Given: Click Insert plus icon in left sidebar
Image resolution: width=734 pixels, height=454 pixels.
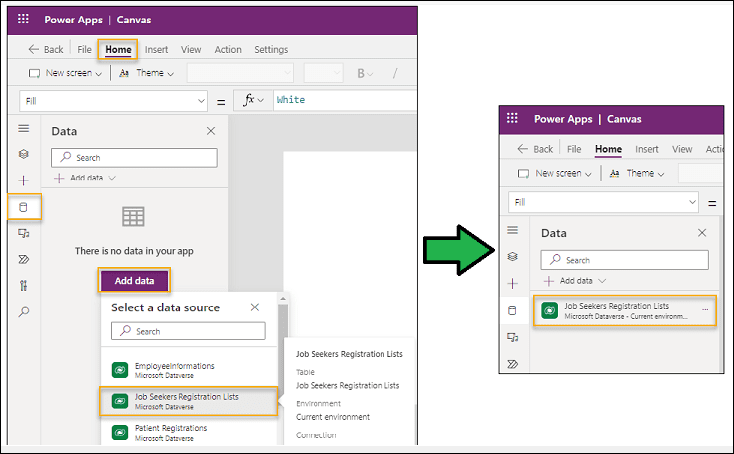Looking at the screenshot, I should coord(24,180).
